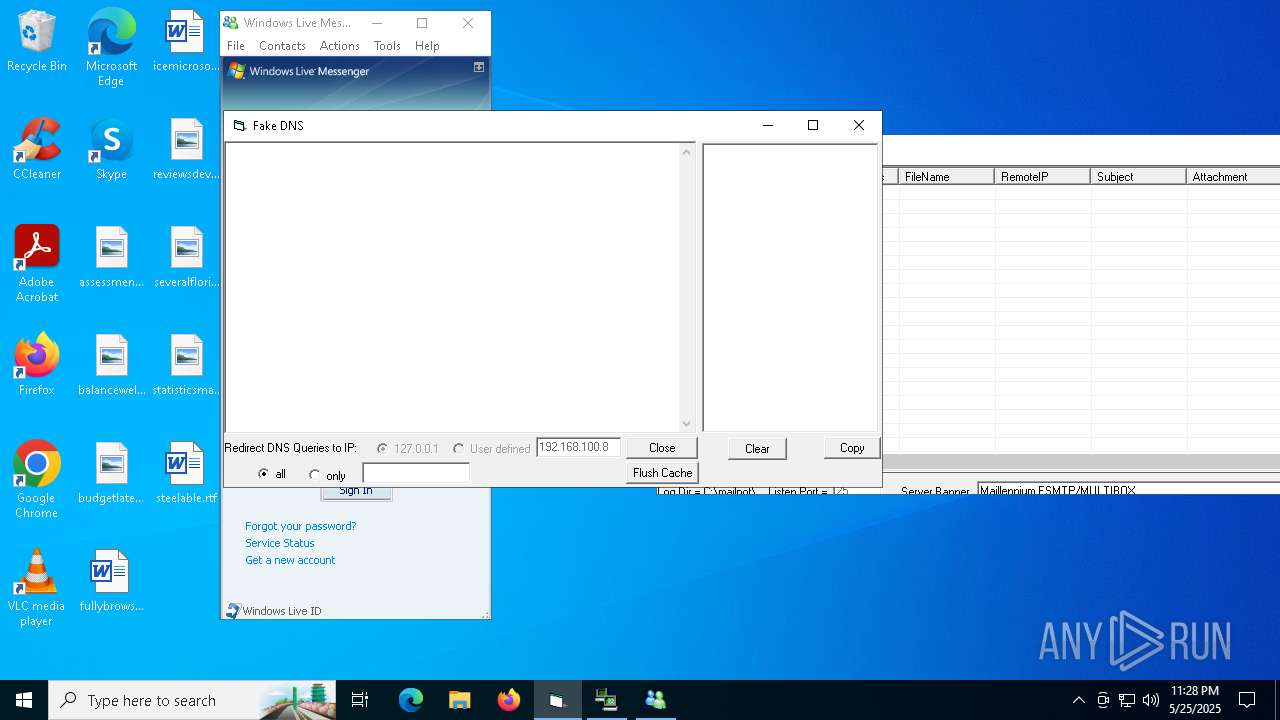Open Task View on the taskbar
Screen dimensions: 1280x720
360,700
